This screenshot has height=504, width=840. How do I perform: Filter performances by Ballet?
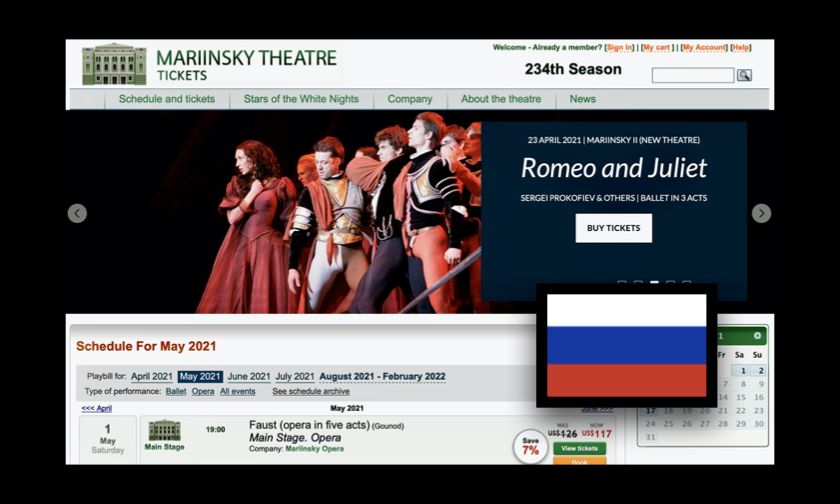tap(176, 392)
